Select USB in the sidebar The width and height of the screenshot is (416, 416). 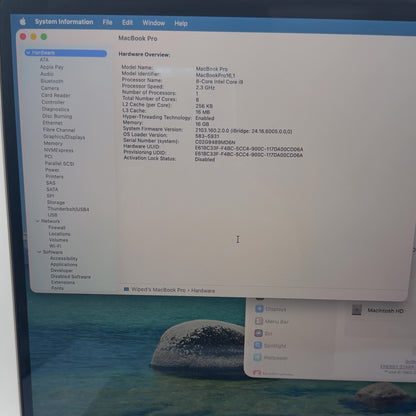(x=52, y=215)
